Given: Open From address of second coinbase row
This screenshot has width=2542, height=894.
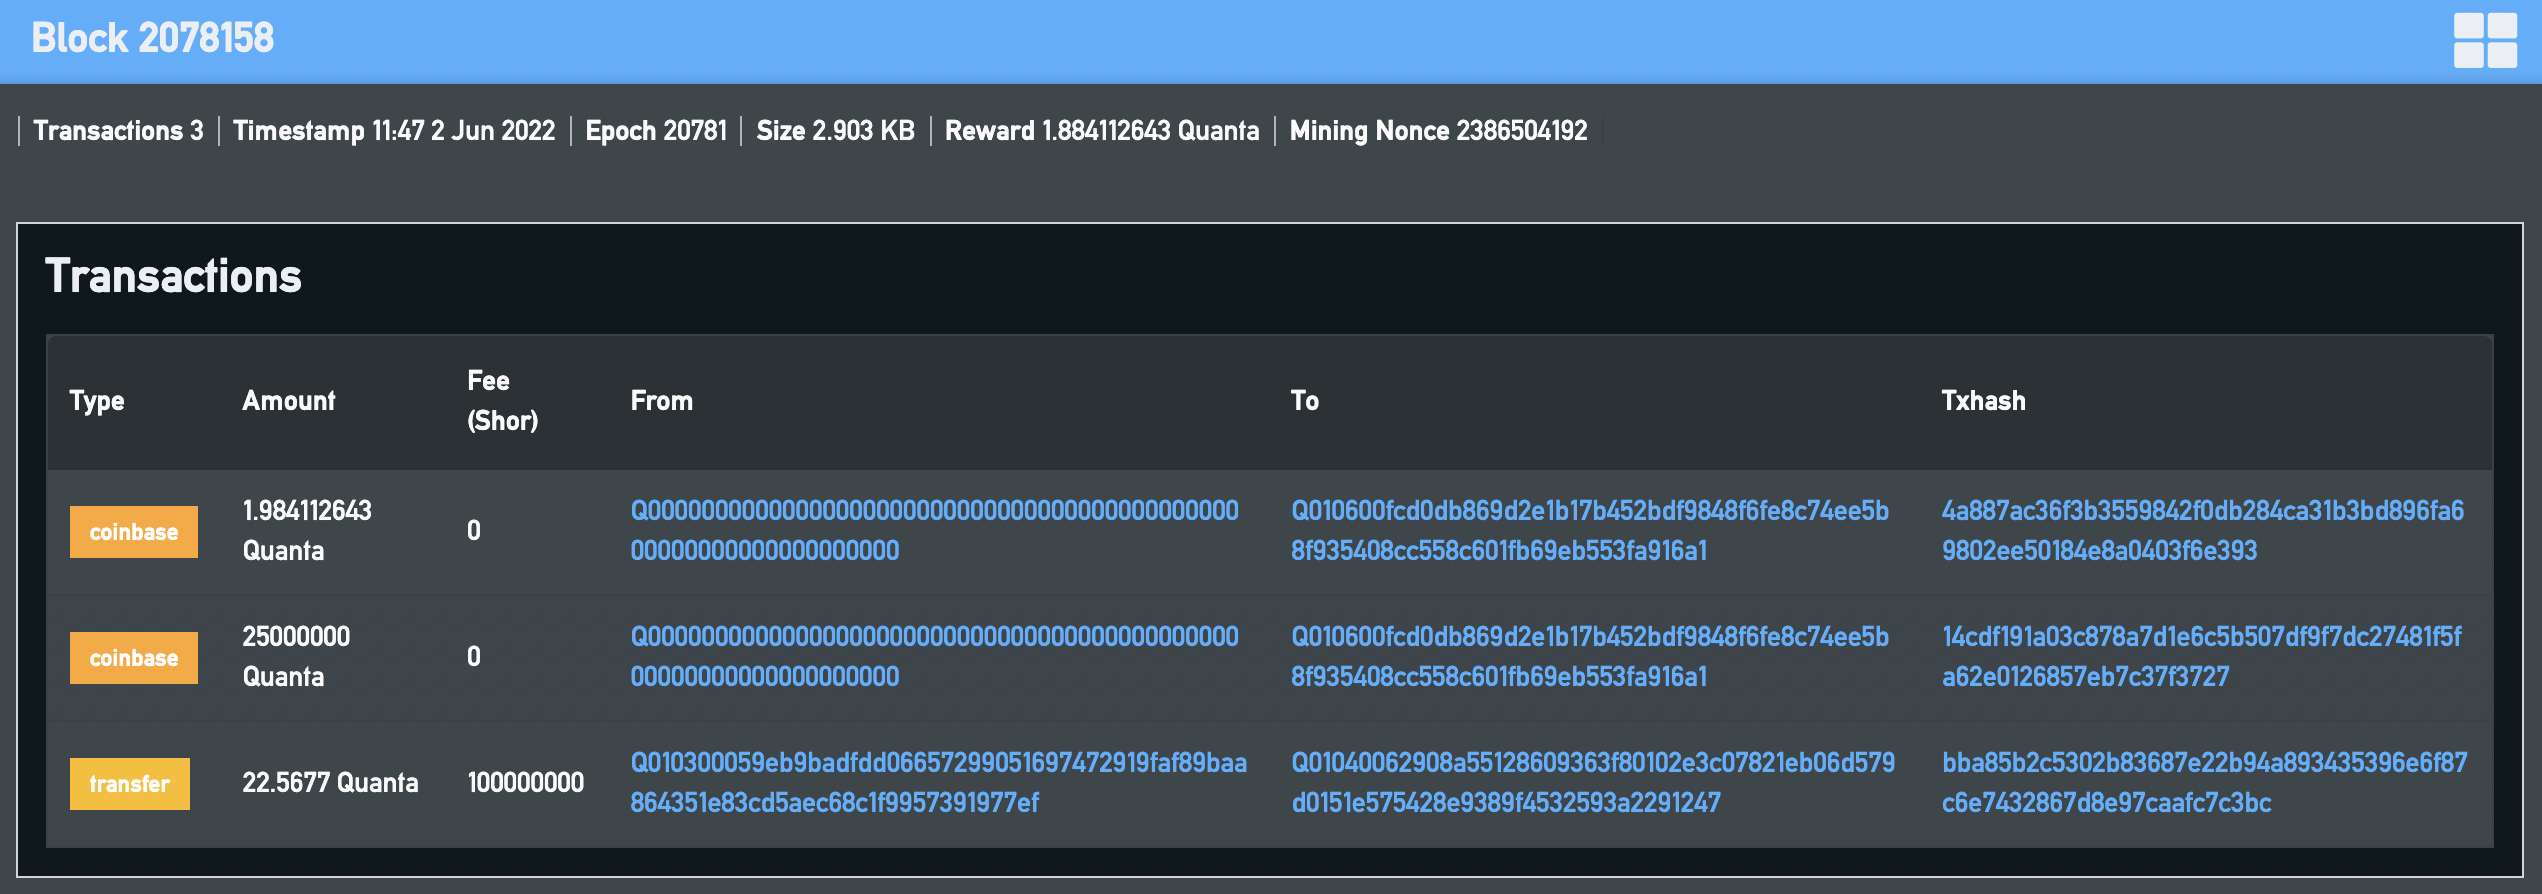Looking at the screenshot, I should tap(934, 657).
